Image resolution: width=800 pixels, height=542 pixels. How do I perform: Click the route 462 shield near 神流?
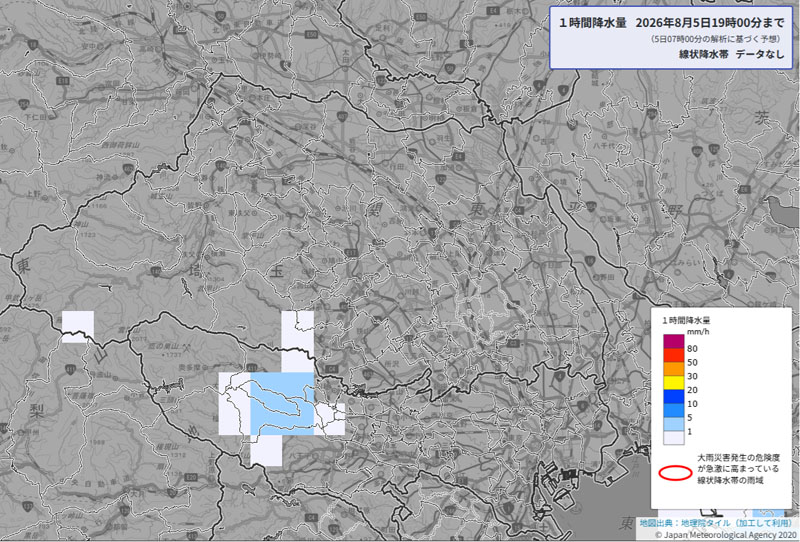coord(128,168)
